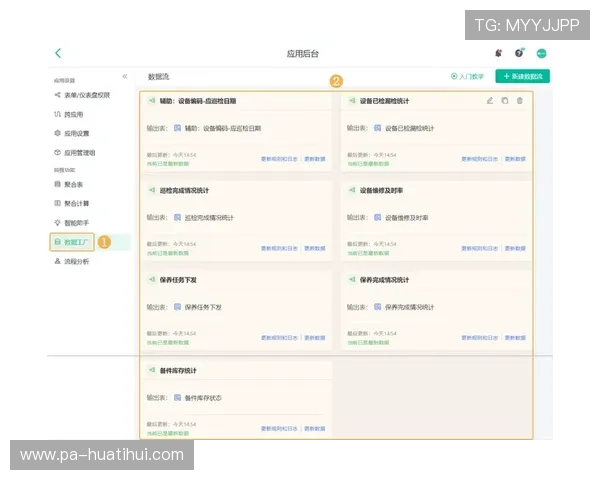Click the 聚合计算 sidebar icon
Image resolution: width=600 pixels, height=480 pixels.
[57, 203]
